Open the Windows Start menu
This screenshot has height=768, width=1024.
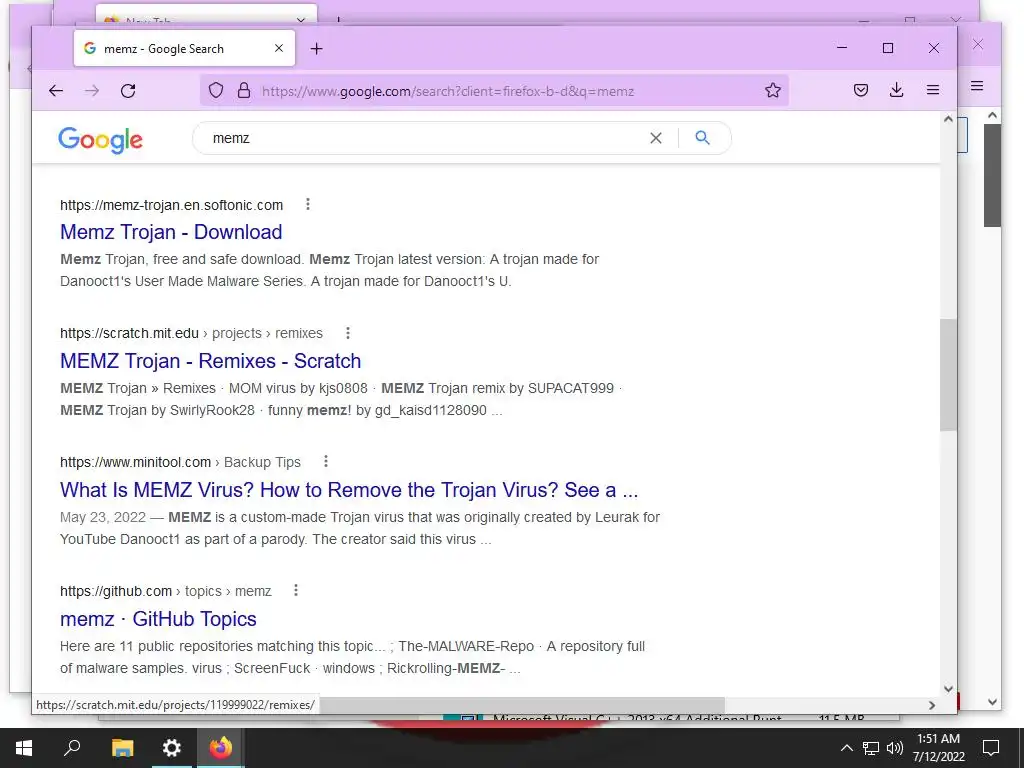24,748
